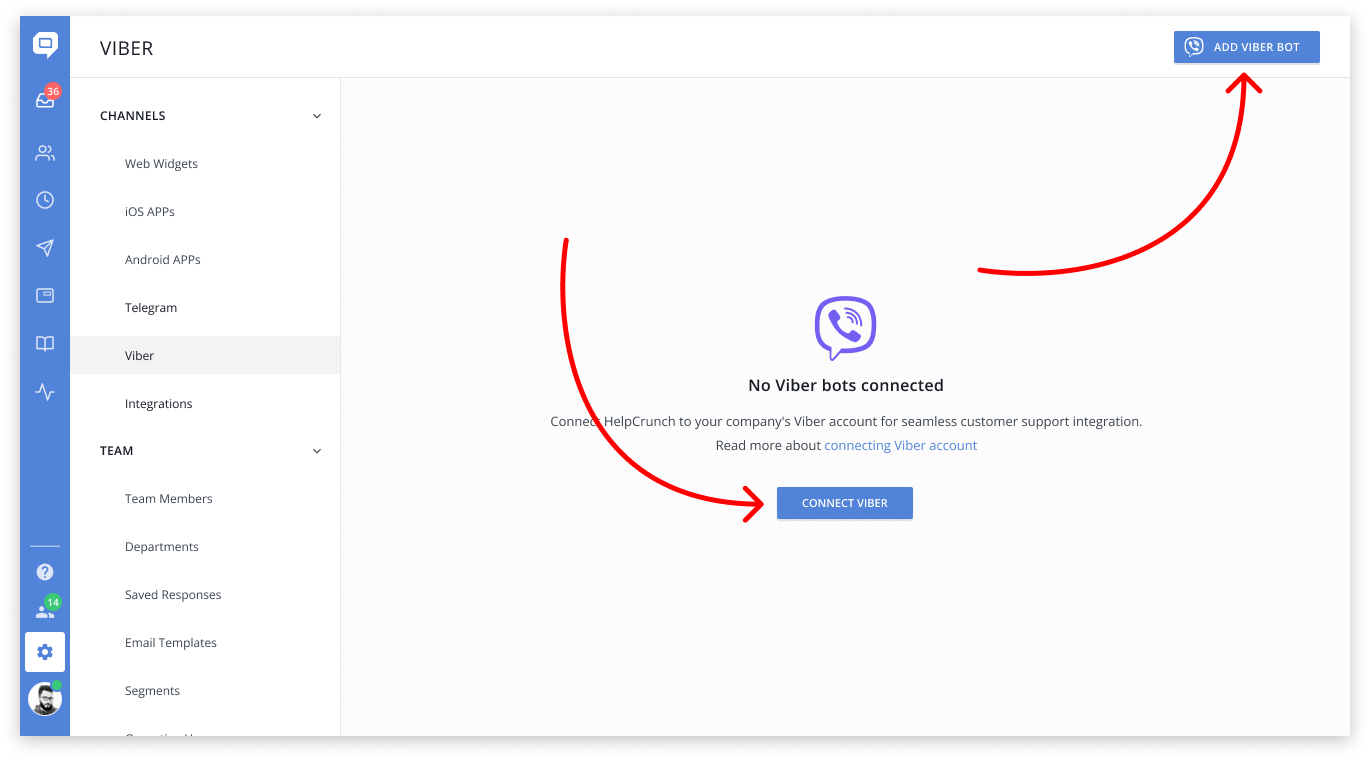Open the reports pulse icon
The height and width of the screenshot is (760, 1370).
click(x=45, y=392)
